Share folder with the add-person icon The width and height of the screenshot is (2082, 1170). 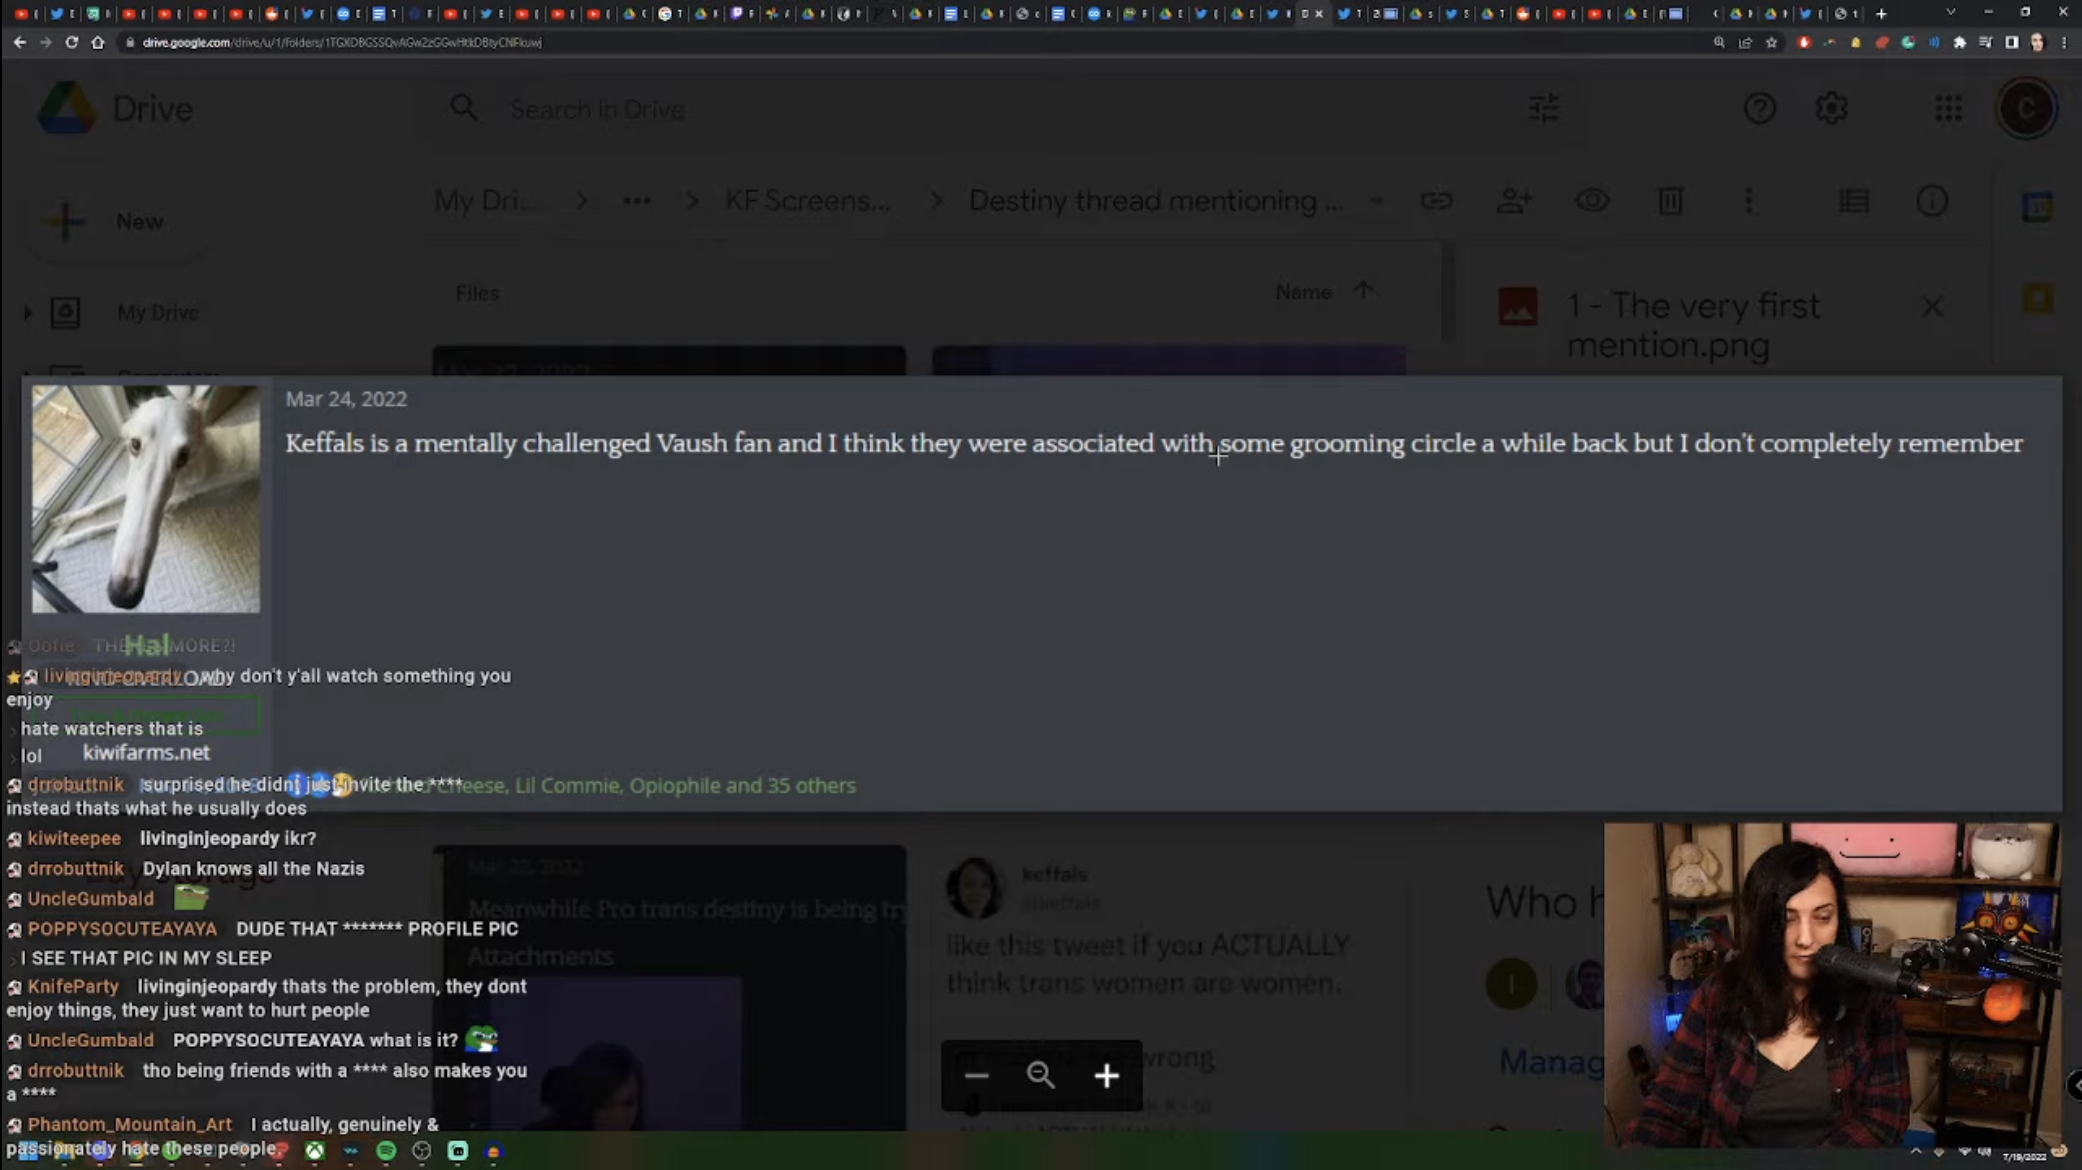point(1514,201)
